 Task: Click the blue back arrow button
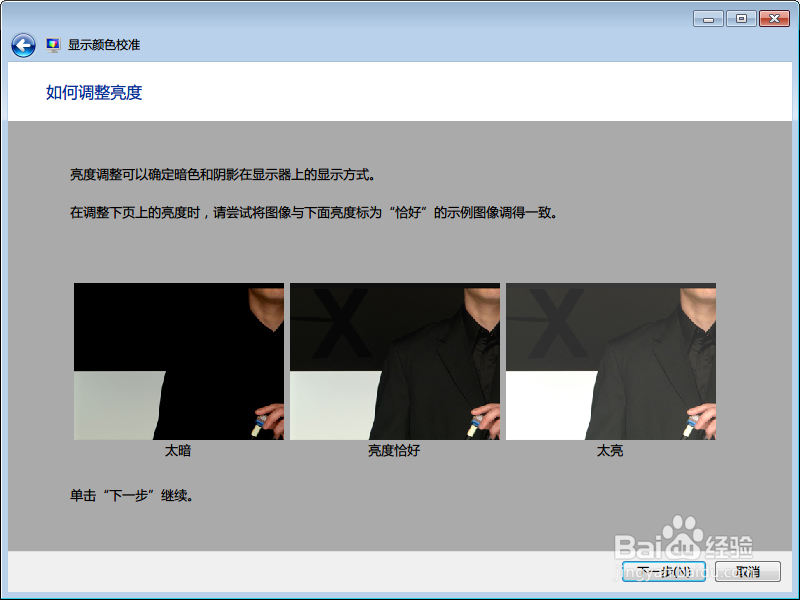[x=21, y=43]
